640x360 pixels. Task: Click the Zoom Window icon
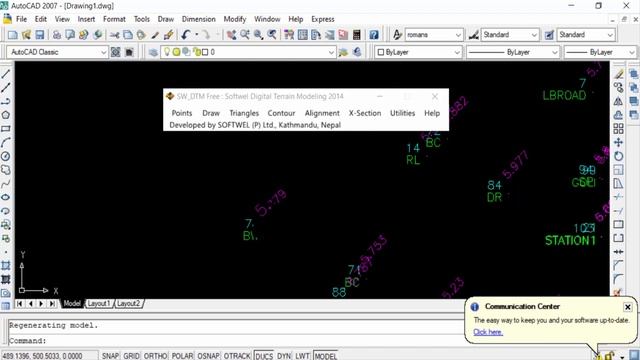pos(258,35)
